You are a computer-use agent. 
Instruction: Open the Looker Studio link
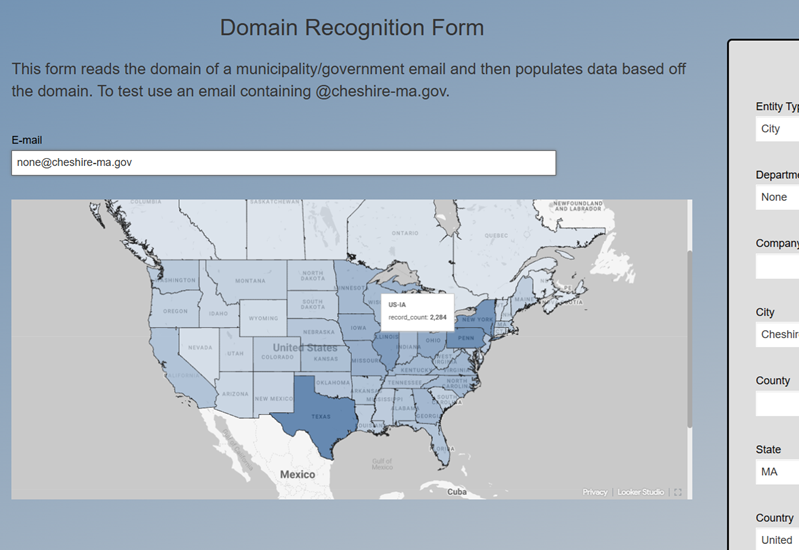tap(641, 492)
